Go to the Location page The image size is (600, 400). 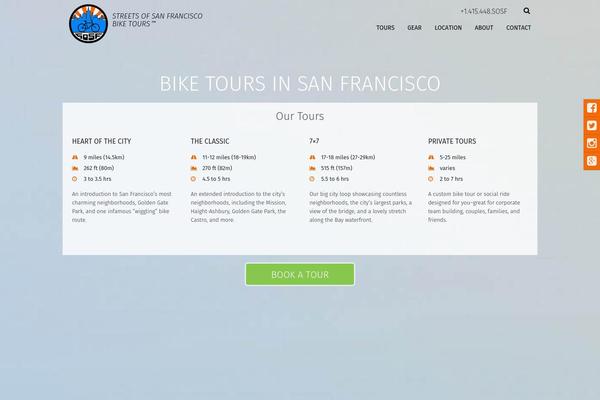click(448, 28)
